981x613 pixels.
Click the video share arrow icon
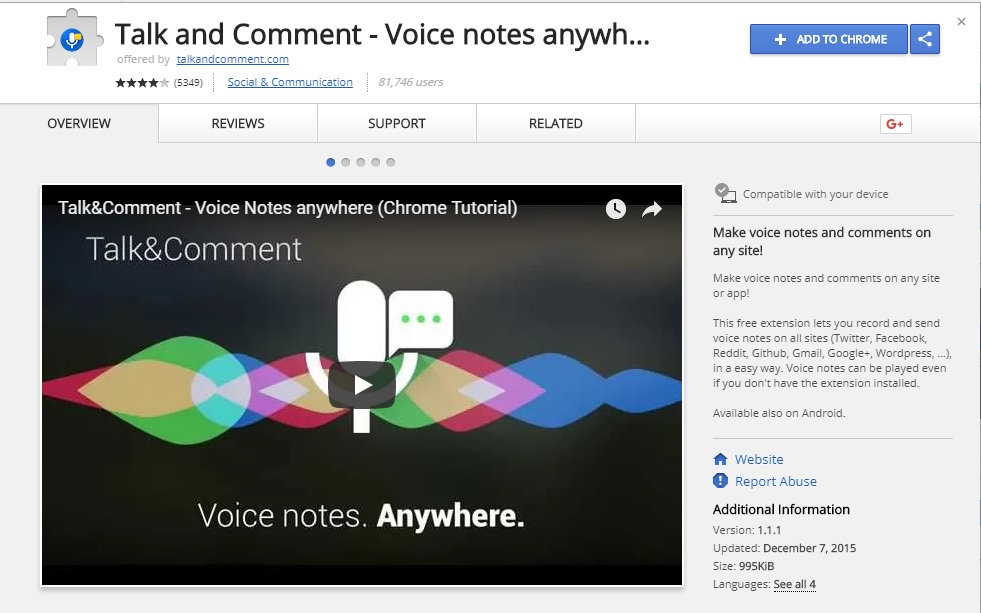pos(652,209)
